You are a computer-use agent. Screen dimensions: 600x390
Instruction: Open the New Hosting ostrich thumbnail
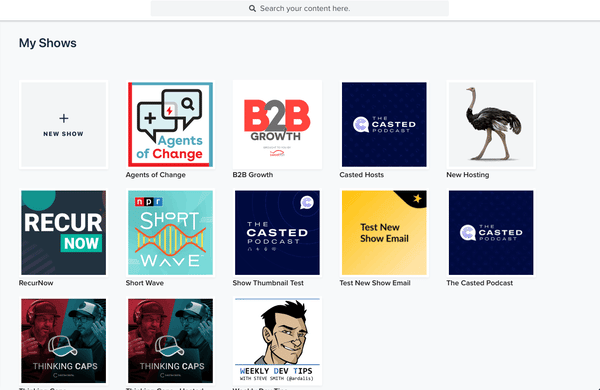click(x=491, y=124)
